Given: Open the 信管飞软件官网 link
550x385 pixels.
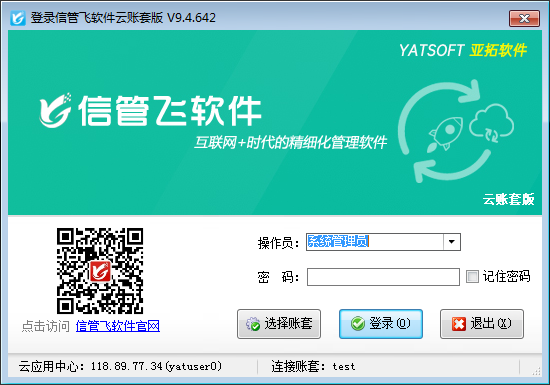Looking at the screenshot, I should click(118, 326).
